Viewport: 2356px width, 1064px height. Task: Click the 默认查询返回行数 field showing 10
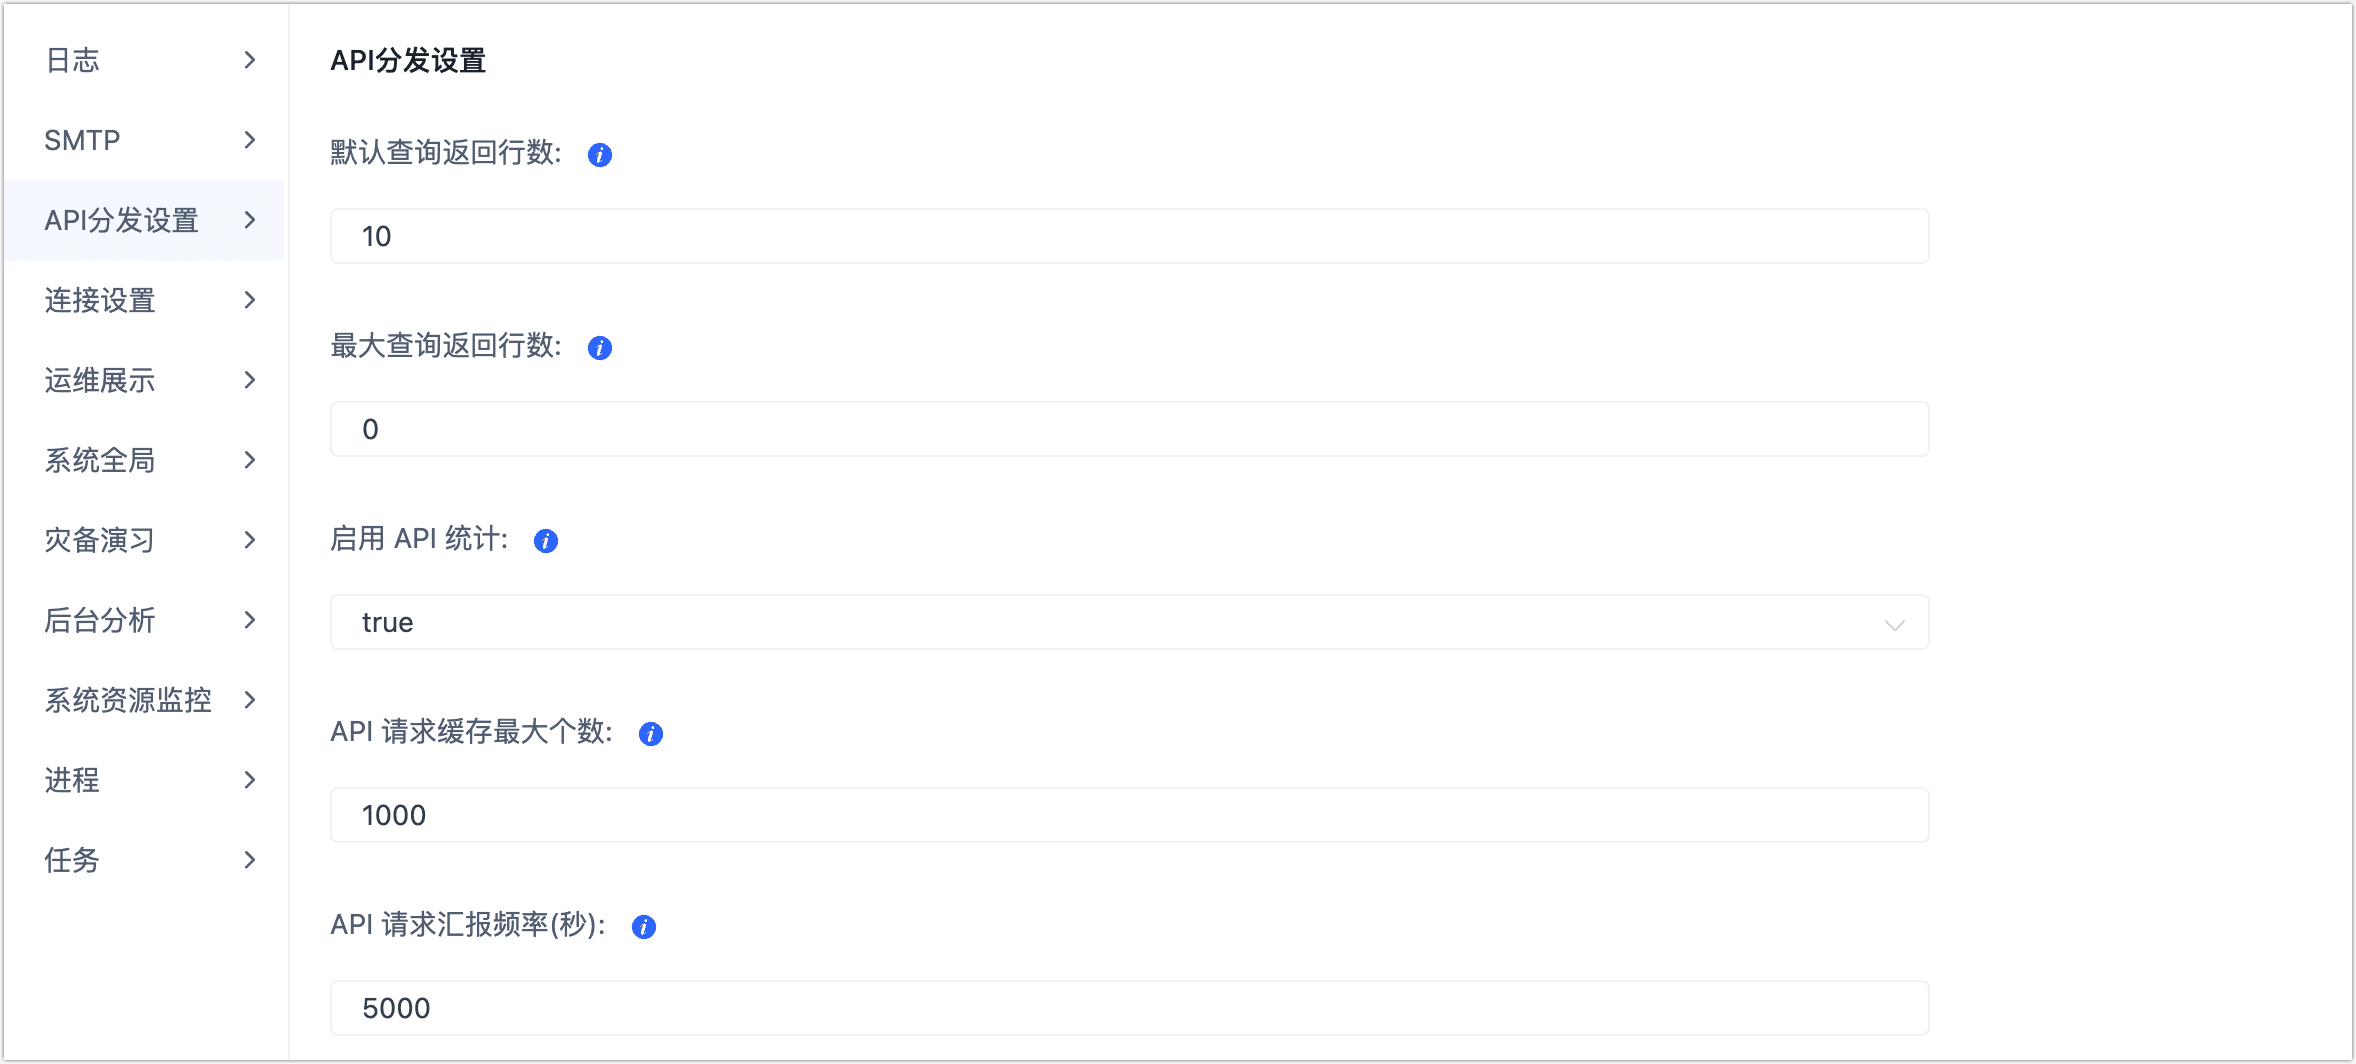point(1128,236)
